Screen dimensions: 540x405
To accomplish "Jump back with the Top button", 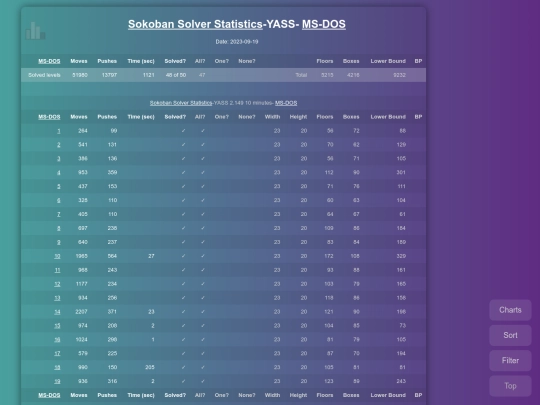I will click(x=510, y=386).
